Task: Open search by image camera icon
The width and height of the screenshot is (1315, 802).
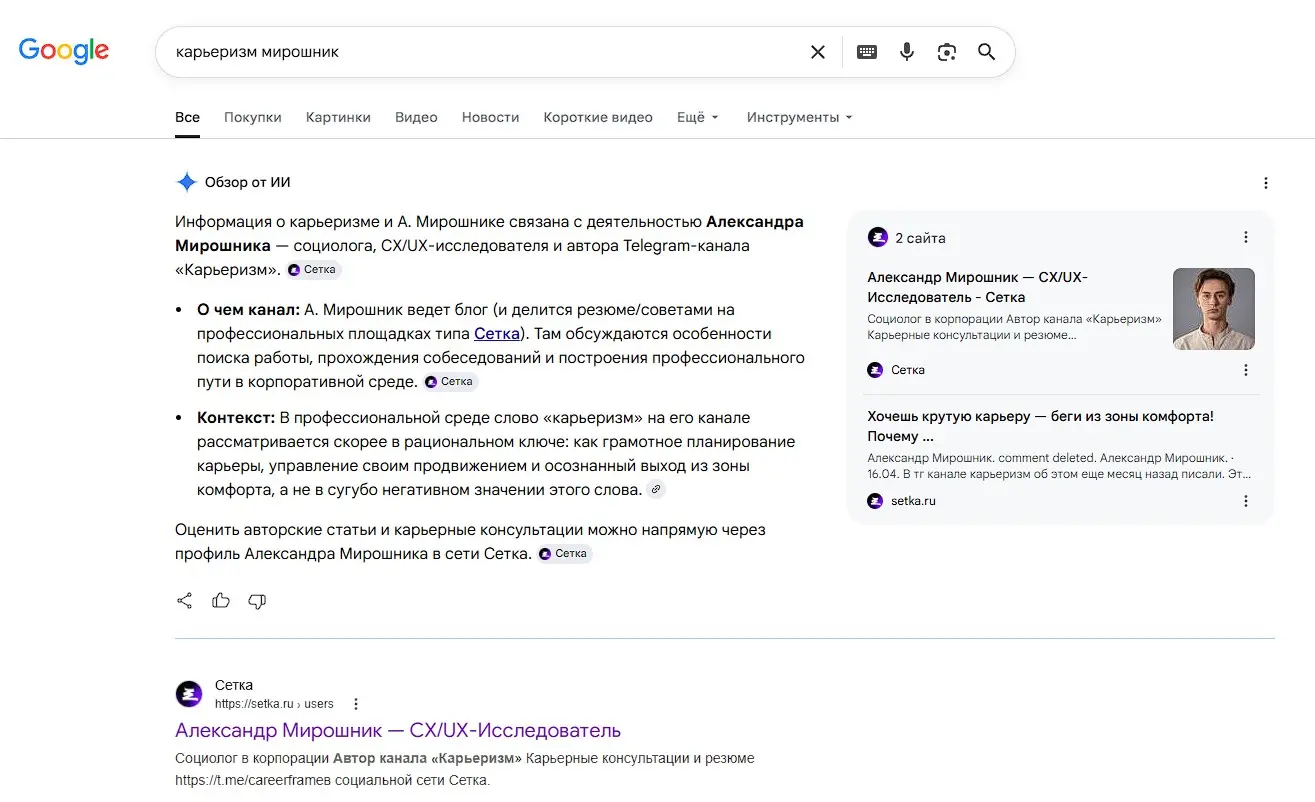Action: coord(947,52)
